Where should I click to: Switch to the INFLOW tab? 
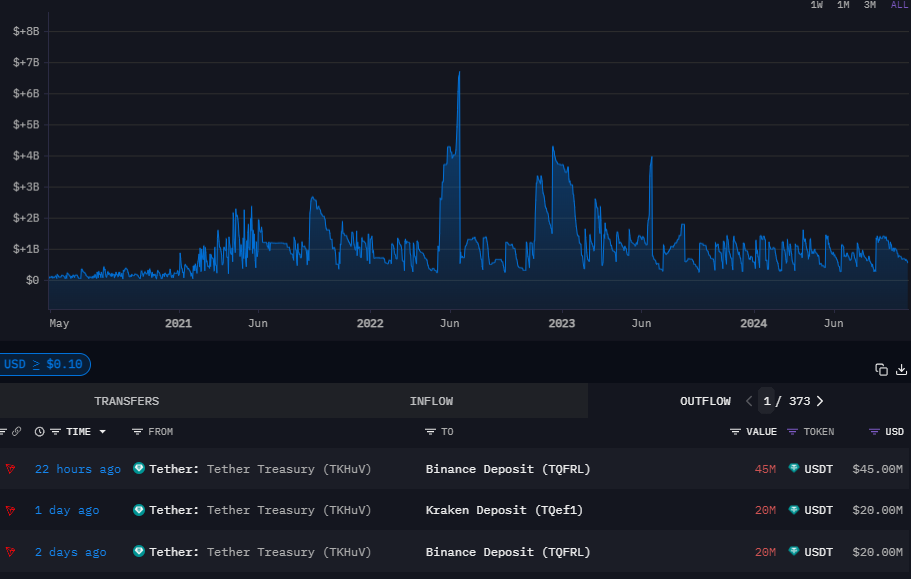(x=431, y=400)
